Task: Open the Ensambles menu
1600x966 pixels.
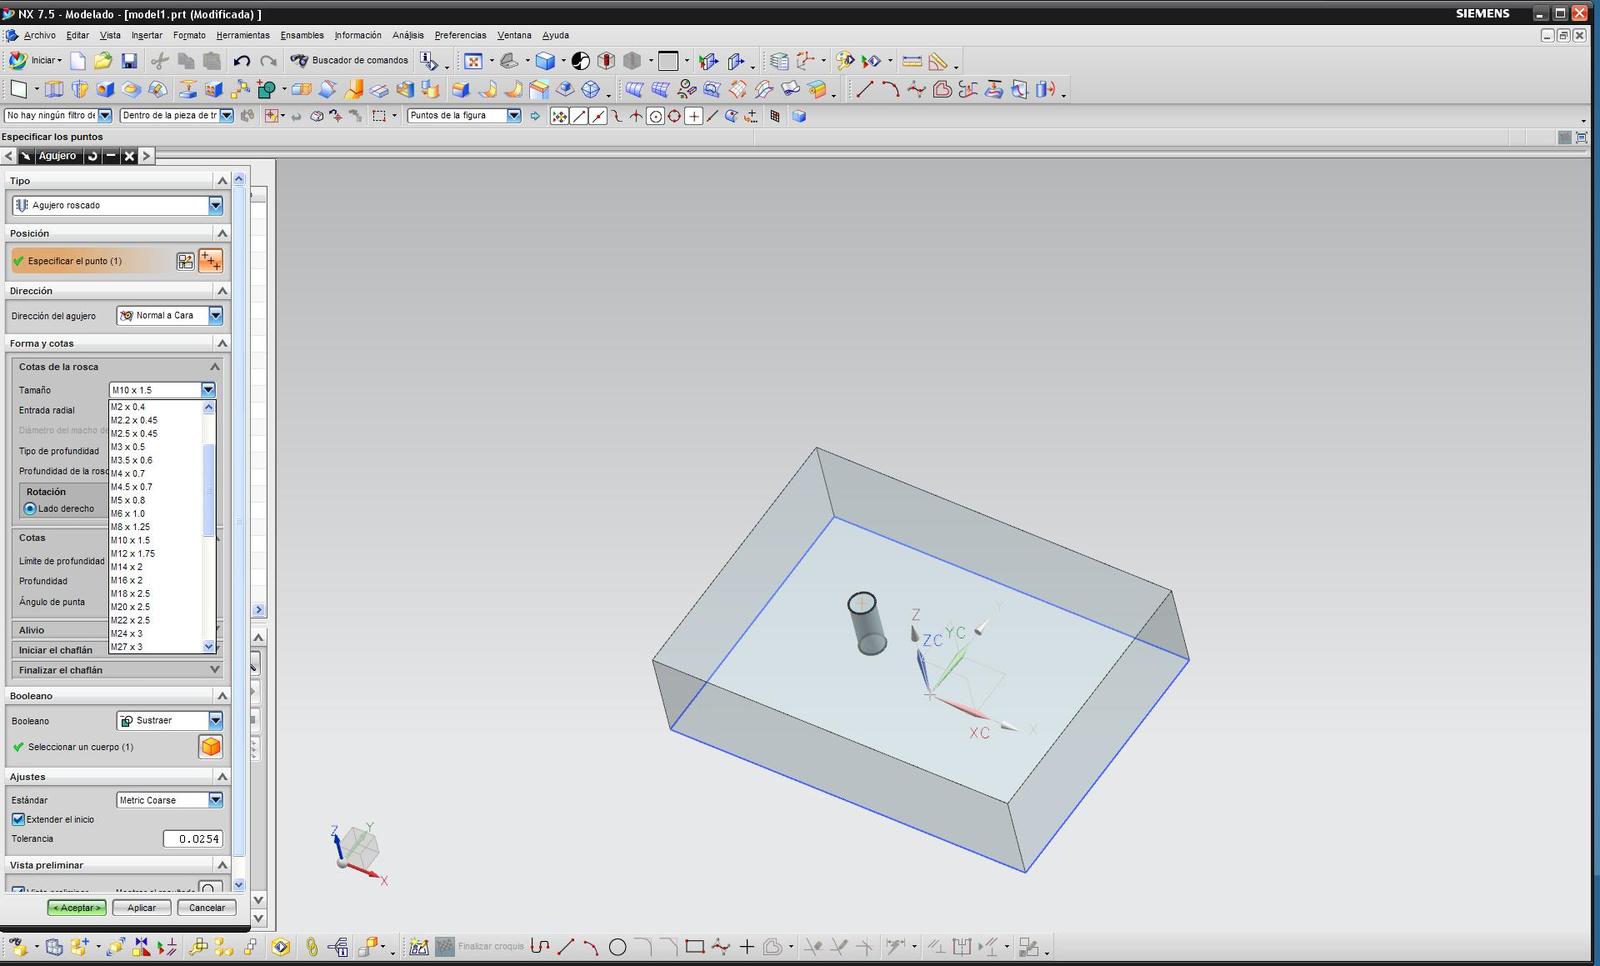Action: coord(302,35)
